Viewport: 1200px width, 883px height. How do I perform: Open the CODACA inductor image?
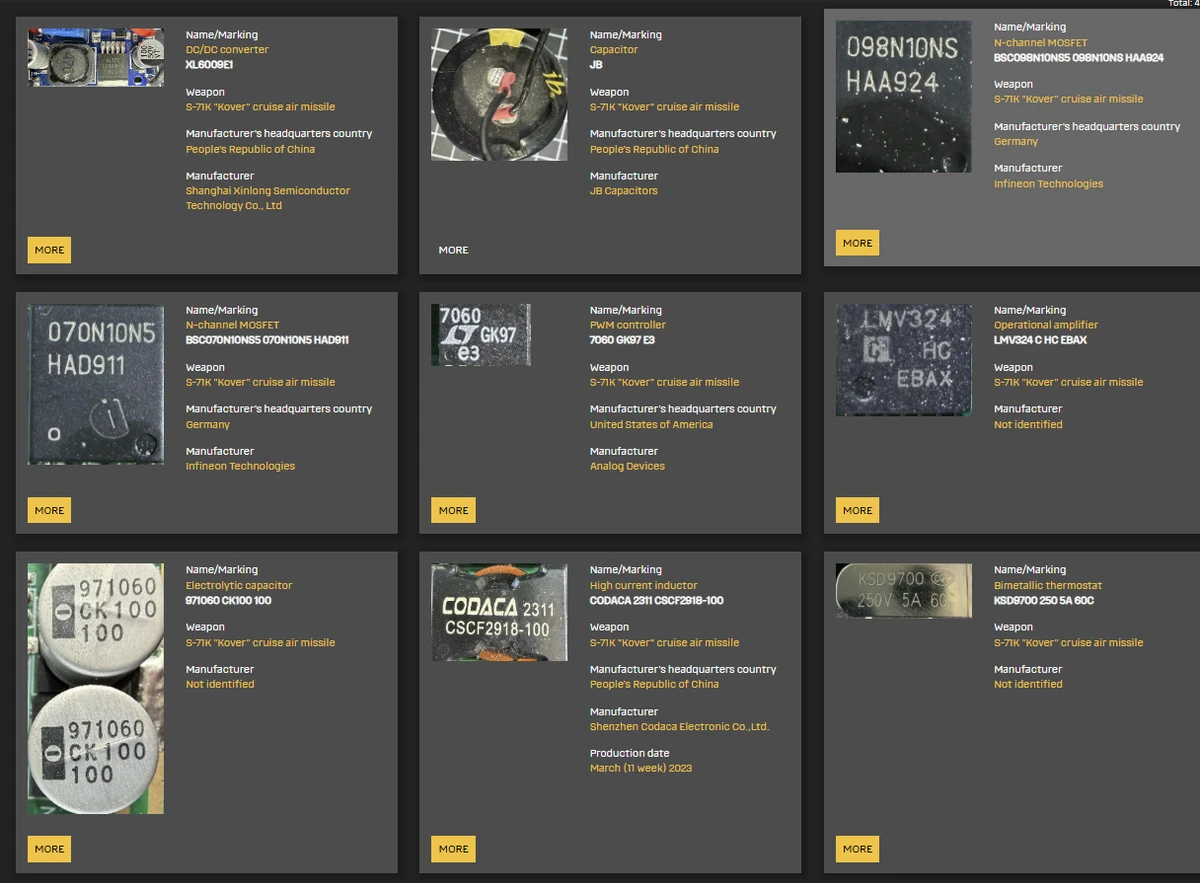coord(499,612)
